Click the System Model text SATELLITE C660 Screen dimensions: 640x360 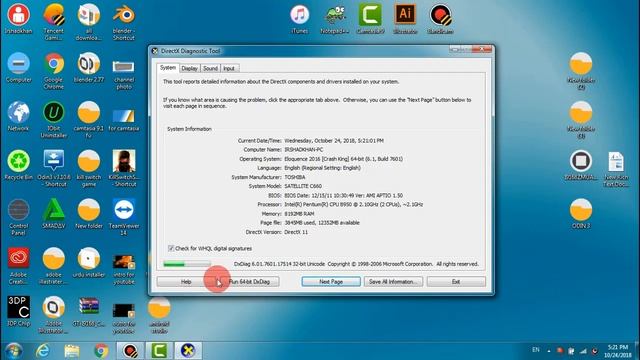[x=303, y=186]
